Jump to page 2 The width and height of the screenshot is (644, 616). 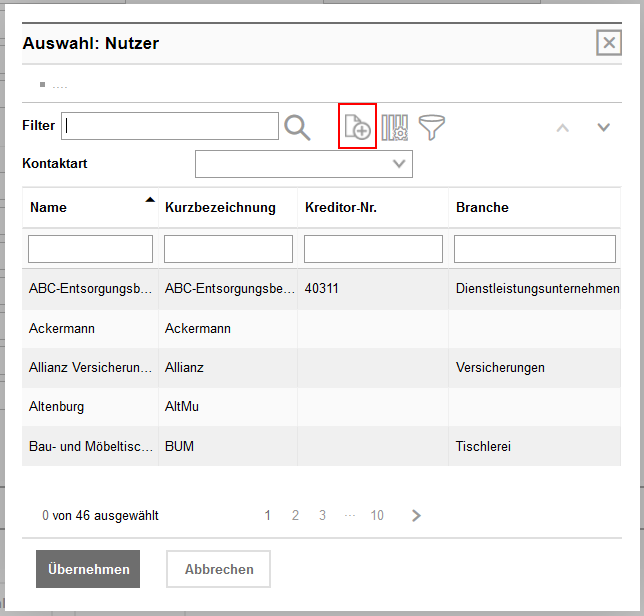pos(295,516)
